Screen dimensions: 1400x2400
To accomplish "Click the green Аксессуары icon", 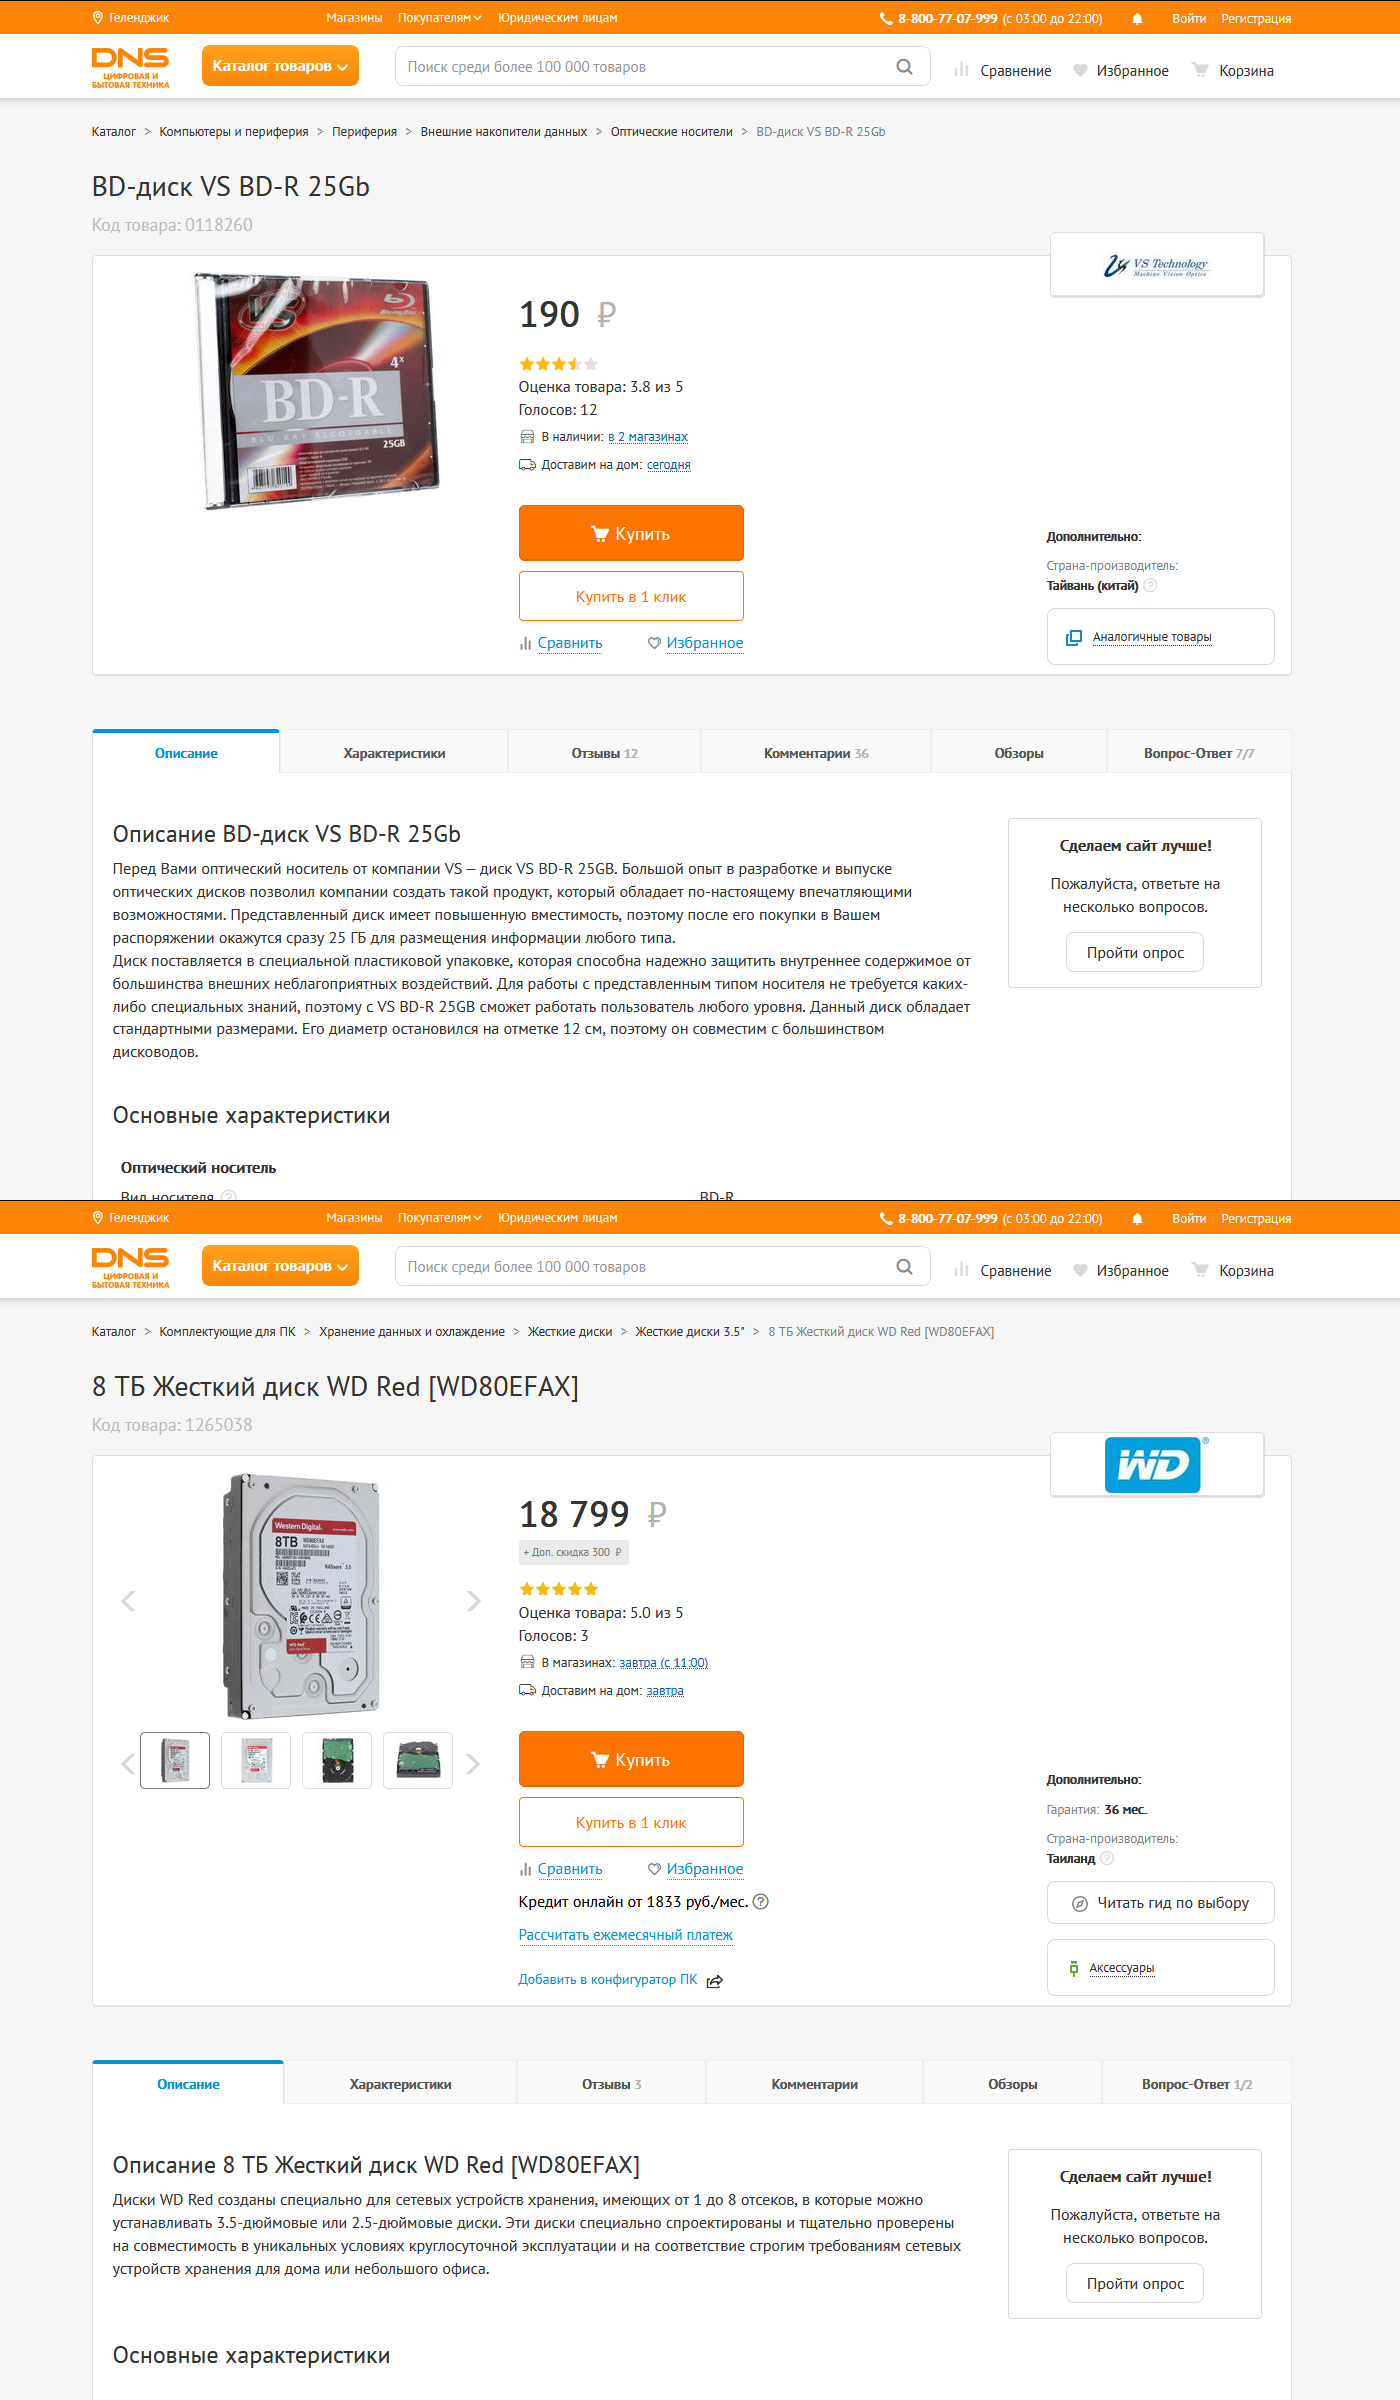I will tap(1074, 1968).
